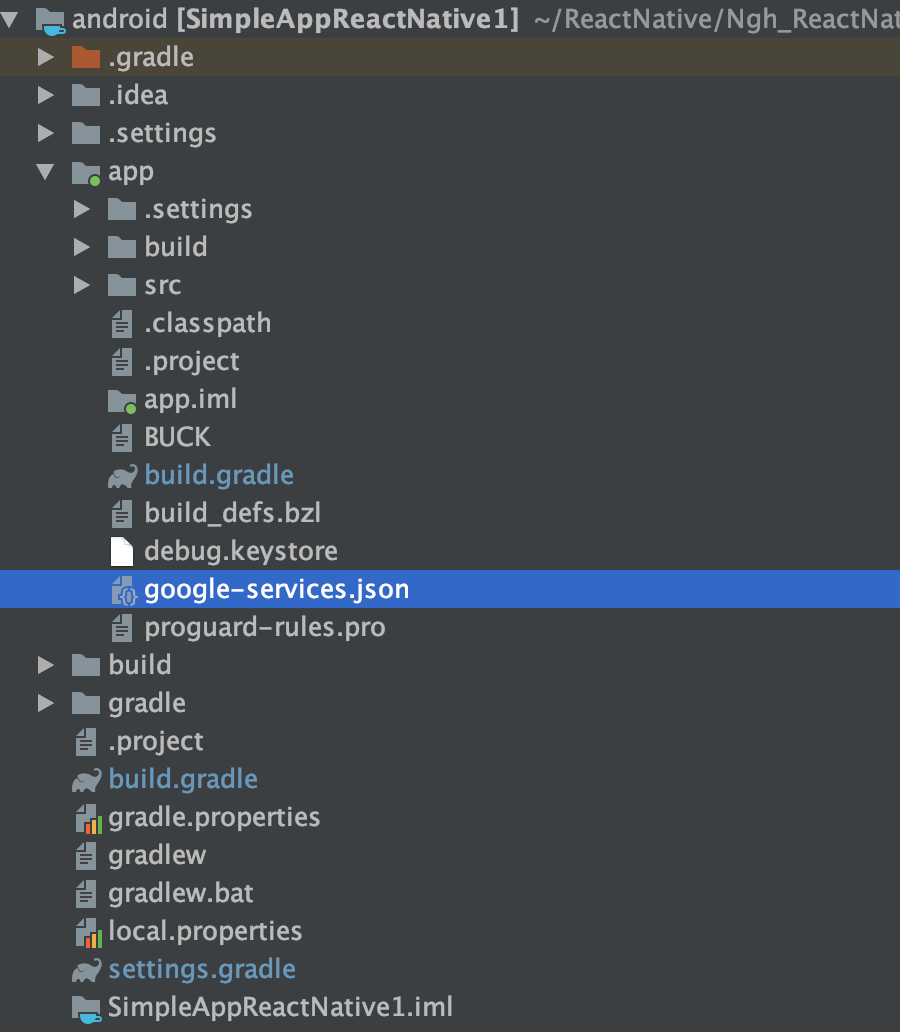Collapse the android project root

(12, 19)
